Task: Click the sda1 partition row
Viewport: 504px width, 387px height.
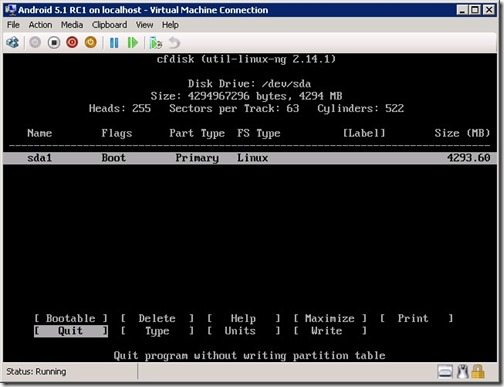Action: click(x=250, y=158)
